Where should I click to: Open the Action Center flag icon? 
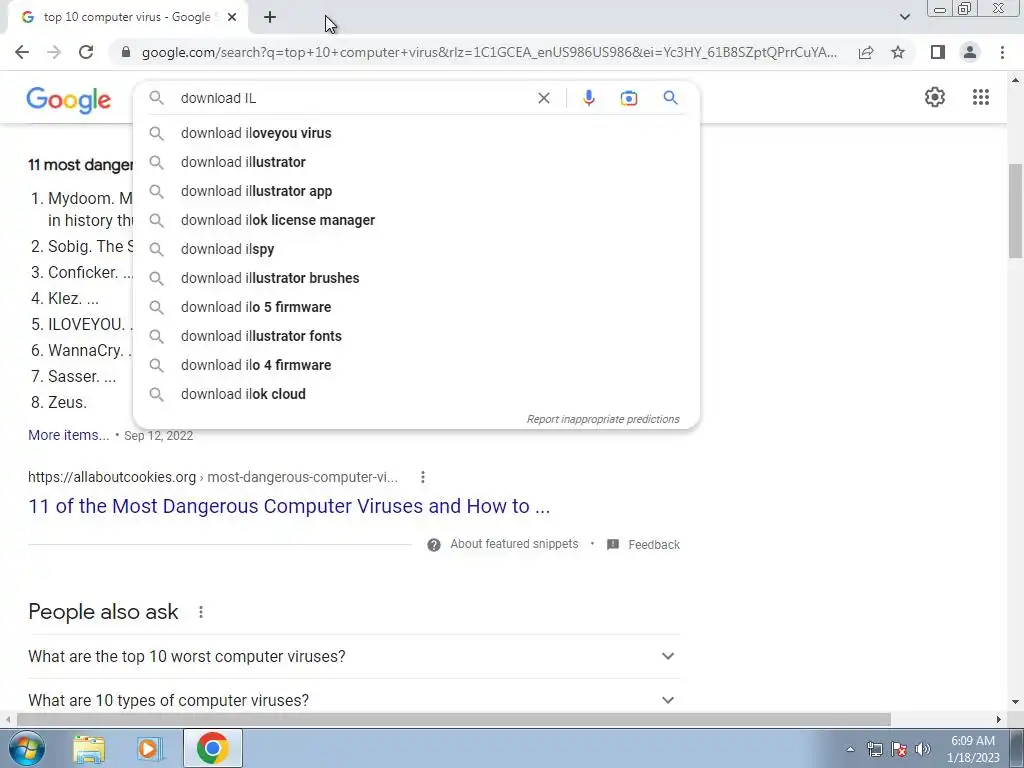click(x=899, y=750)
